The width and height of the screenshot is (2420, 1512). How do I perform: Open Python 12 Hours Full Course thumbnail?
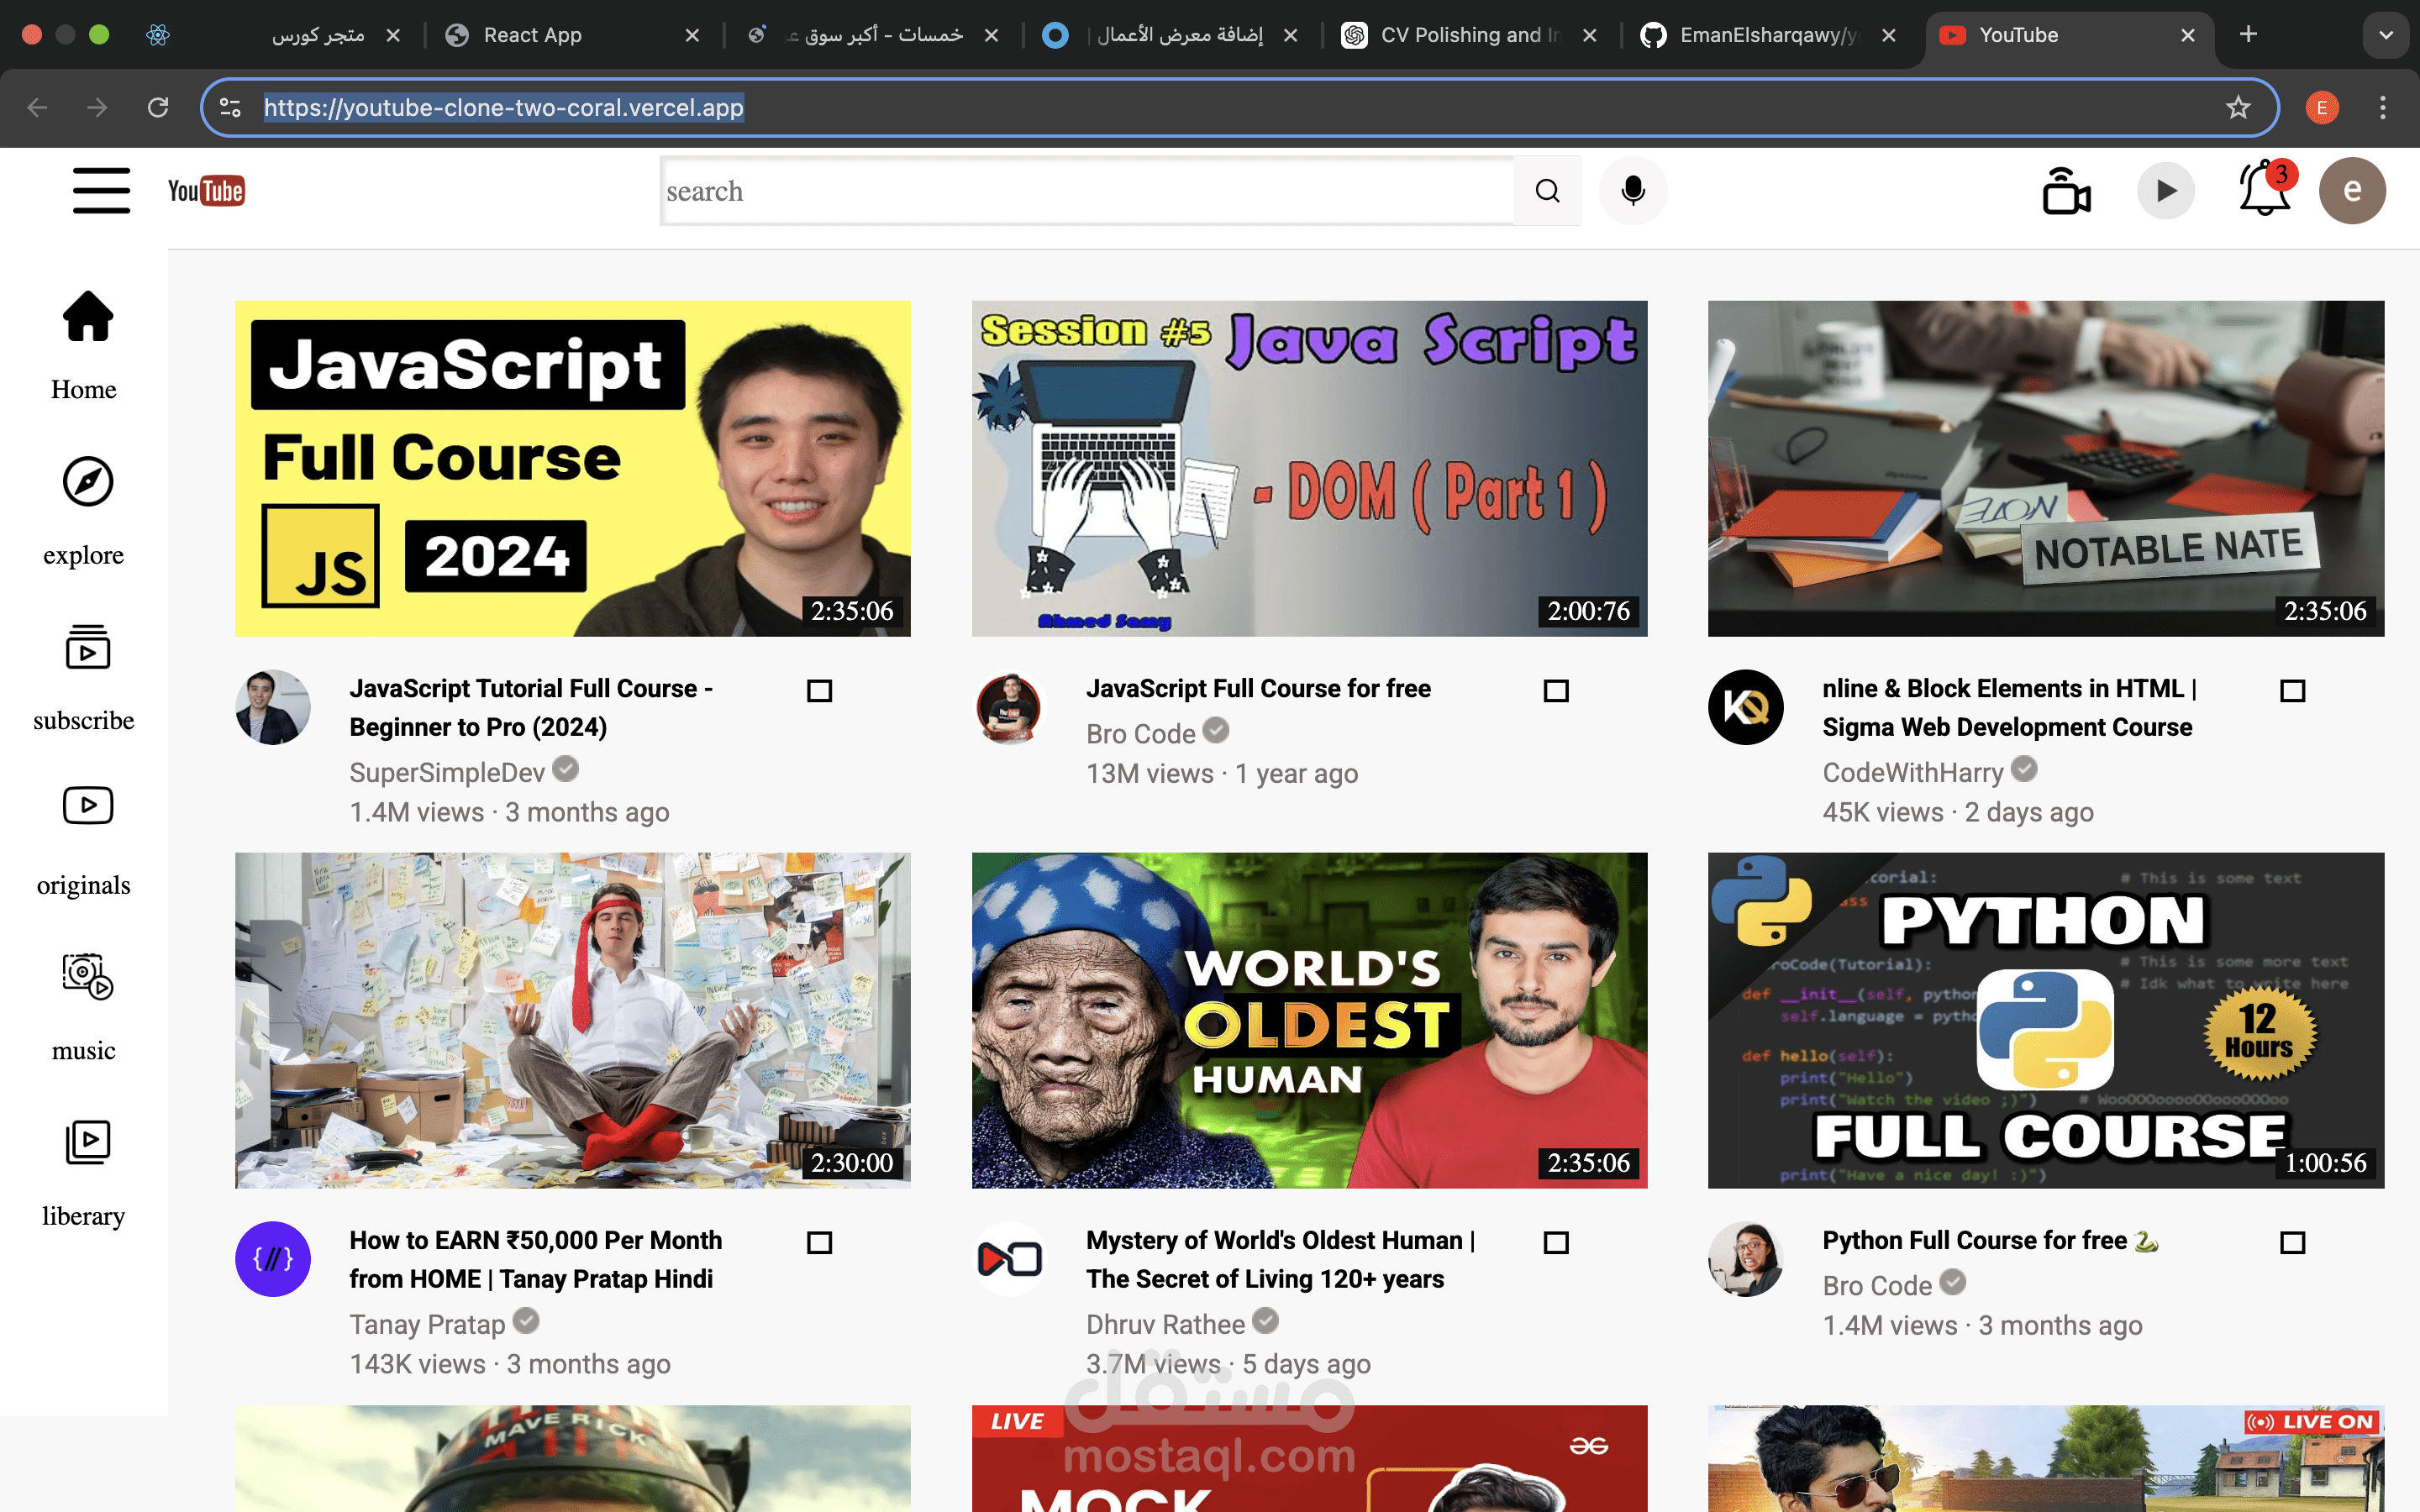[2046, 1020]
